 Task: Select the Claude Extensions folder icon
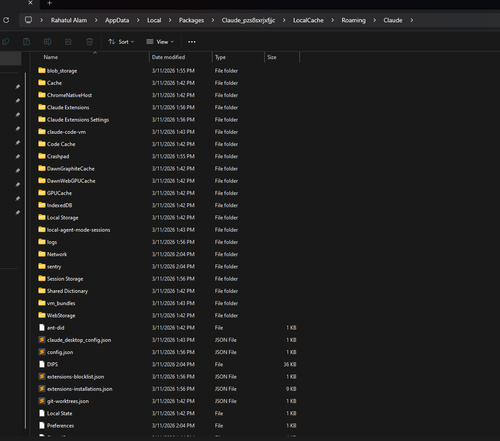[x=42, y=107]
